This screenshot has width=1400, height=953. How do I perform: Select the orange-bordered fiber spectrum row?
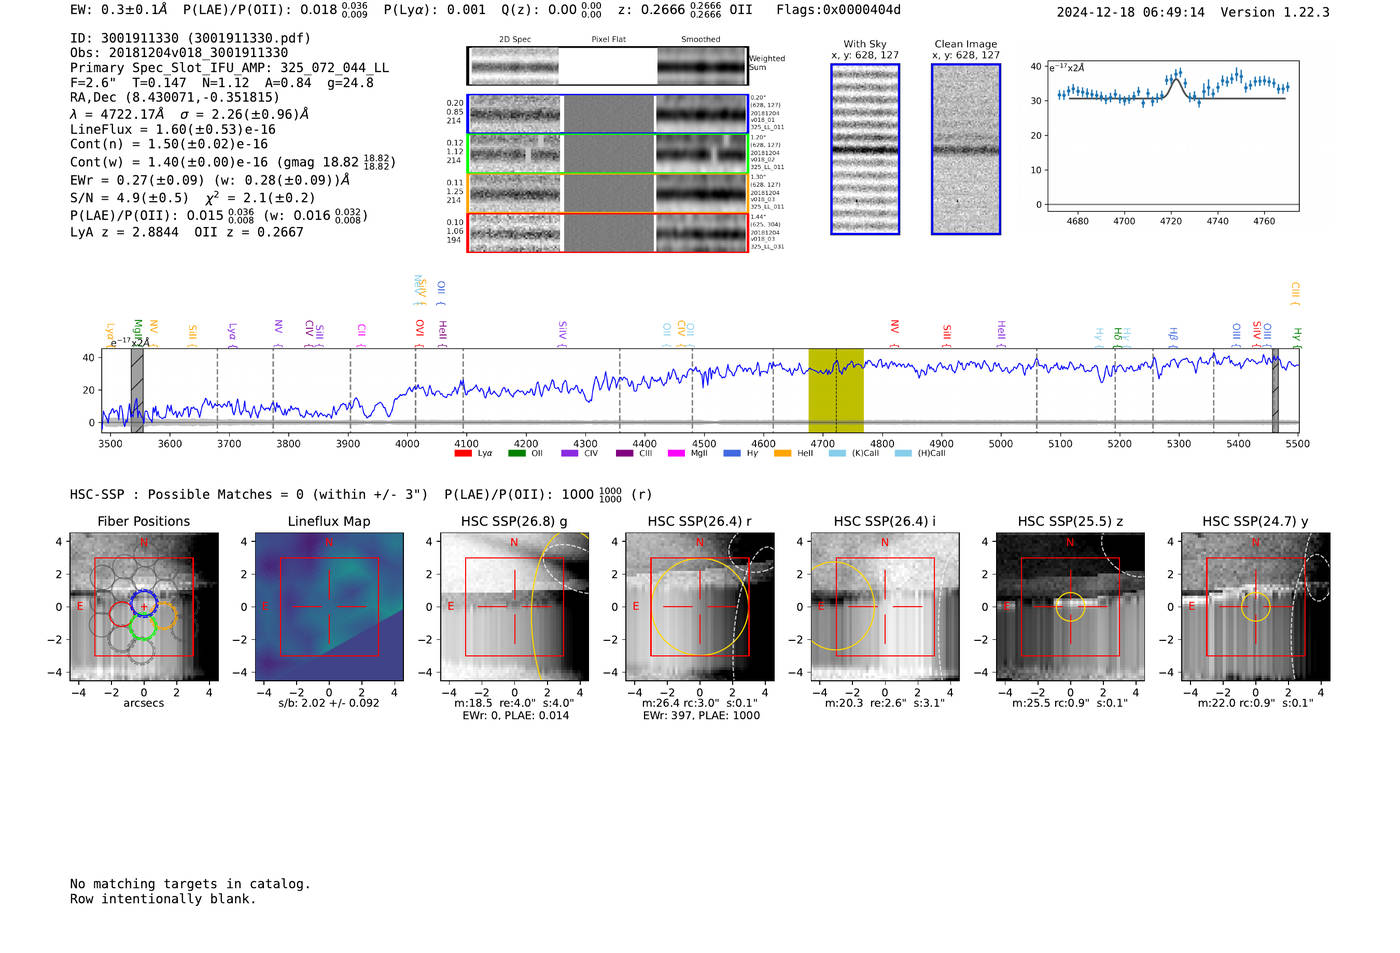[607, 193]
